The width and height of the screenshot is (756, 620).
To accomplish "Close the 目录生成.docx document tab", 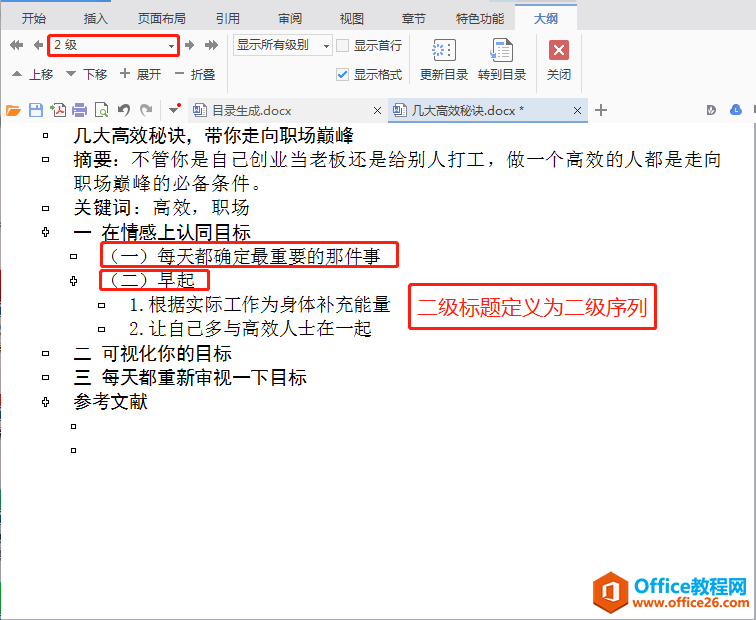I will [x=378, y=111].
